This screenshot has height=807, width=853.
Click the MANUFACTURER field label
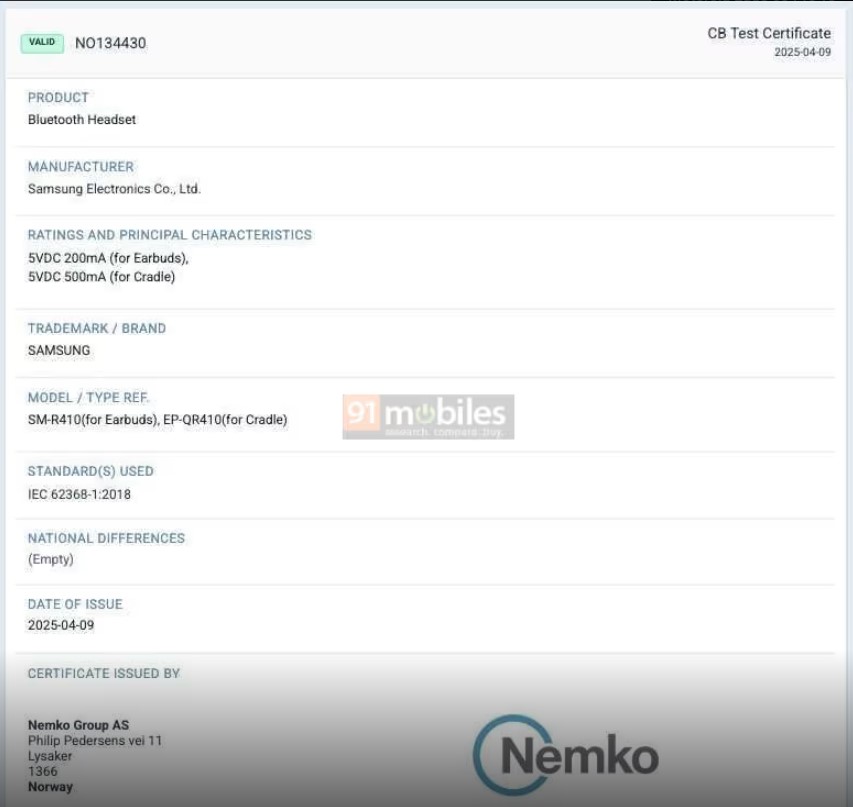tap(81, 167)
